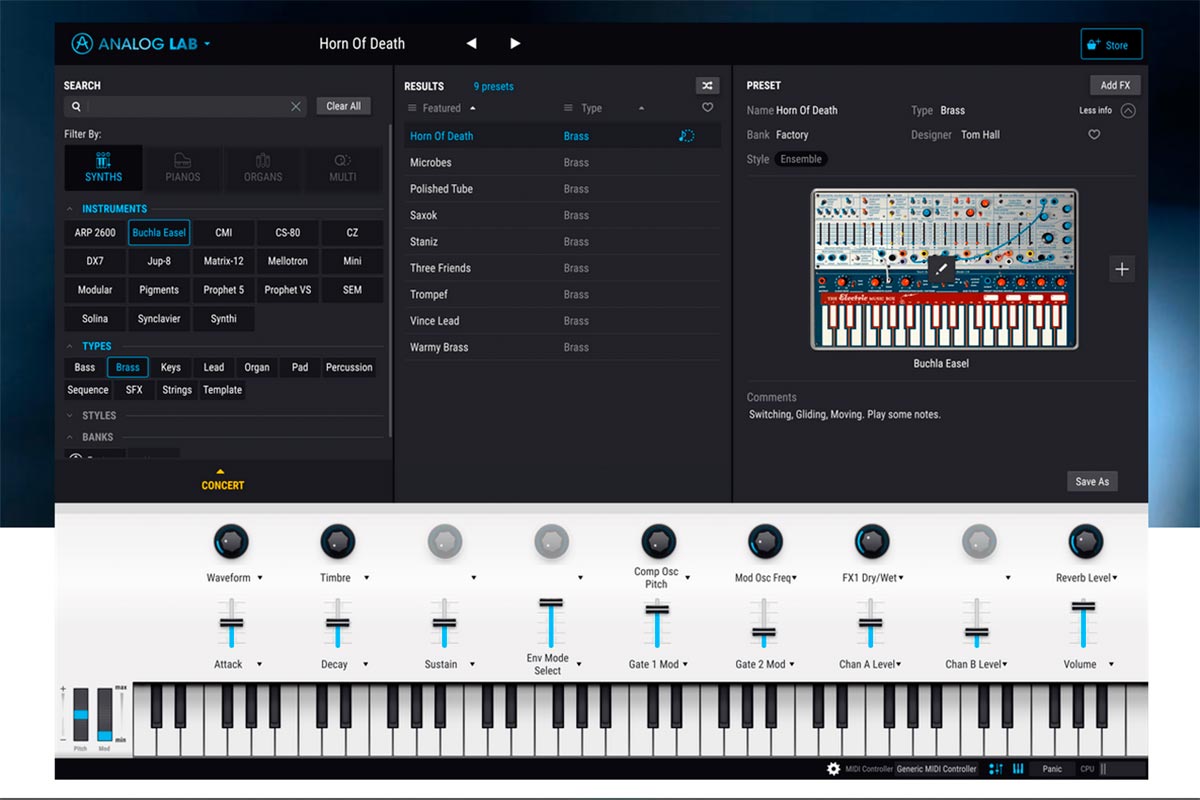Viewport: 1200px width, 800px height.
Task: Switch to the Multi filter tab
Action: [x=343, y=168]
